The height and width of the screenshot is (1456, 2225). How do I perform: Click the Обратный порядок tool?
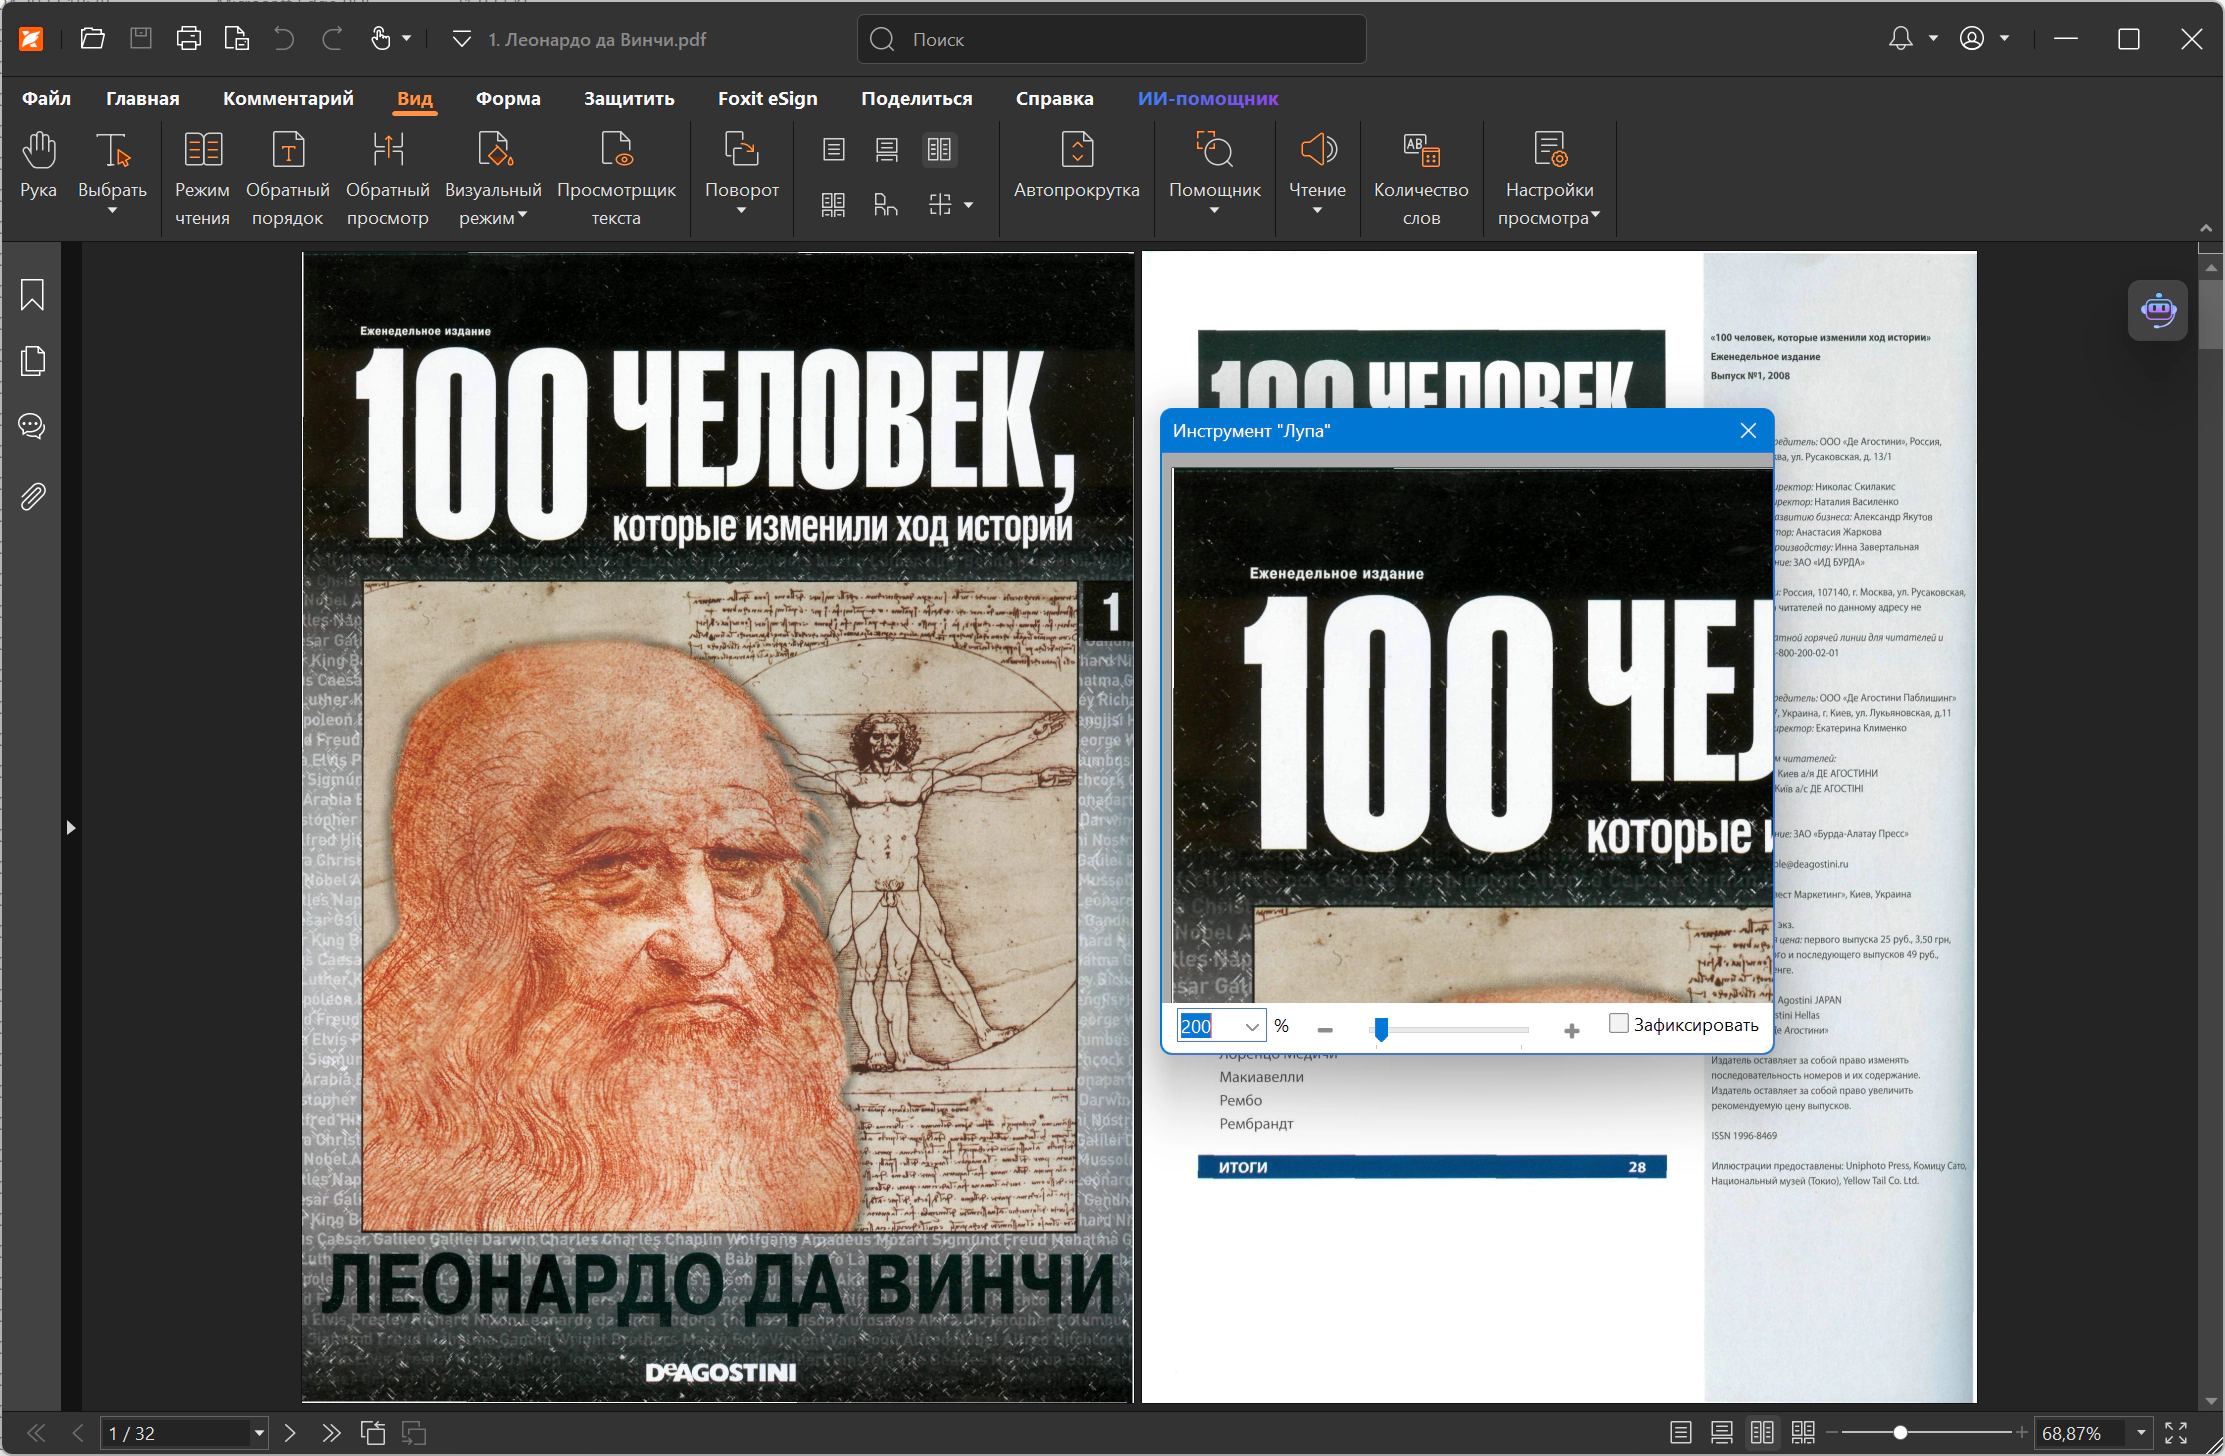point(288,179)
